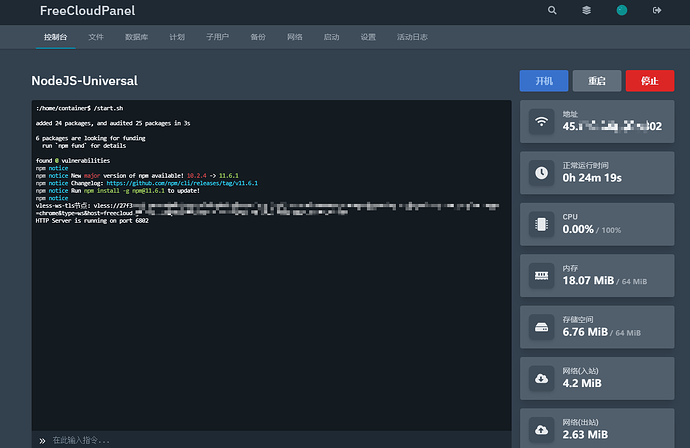Click the Wi-Fi address icon

tap(541, 122)
